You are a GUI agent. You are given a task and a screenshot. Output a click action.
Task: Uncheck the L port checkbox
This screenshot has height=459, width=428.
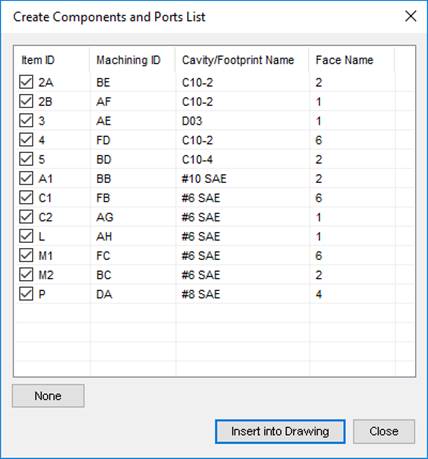pos(26,236)
